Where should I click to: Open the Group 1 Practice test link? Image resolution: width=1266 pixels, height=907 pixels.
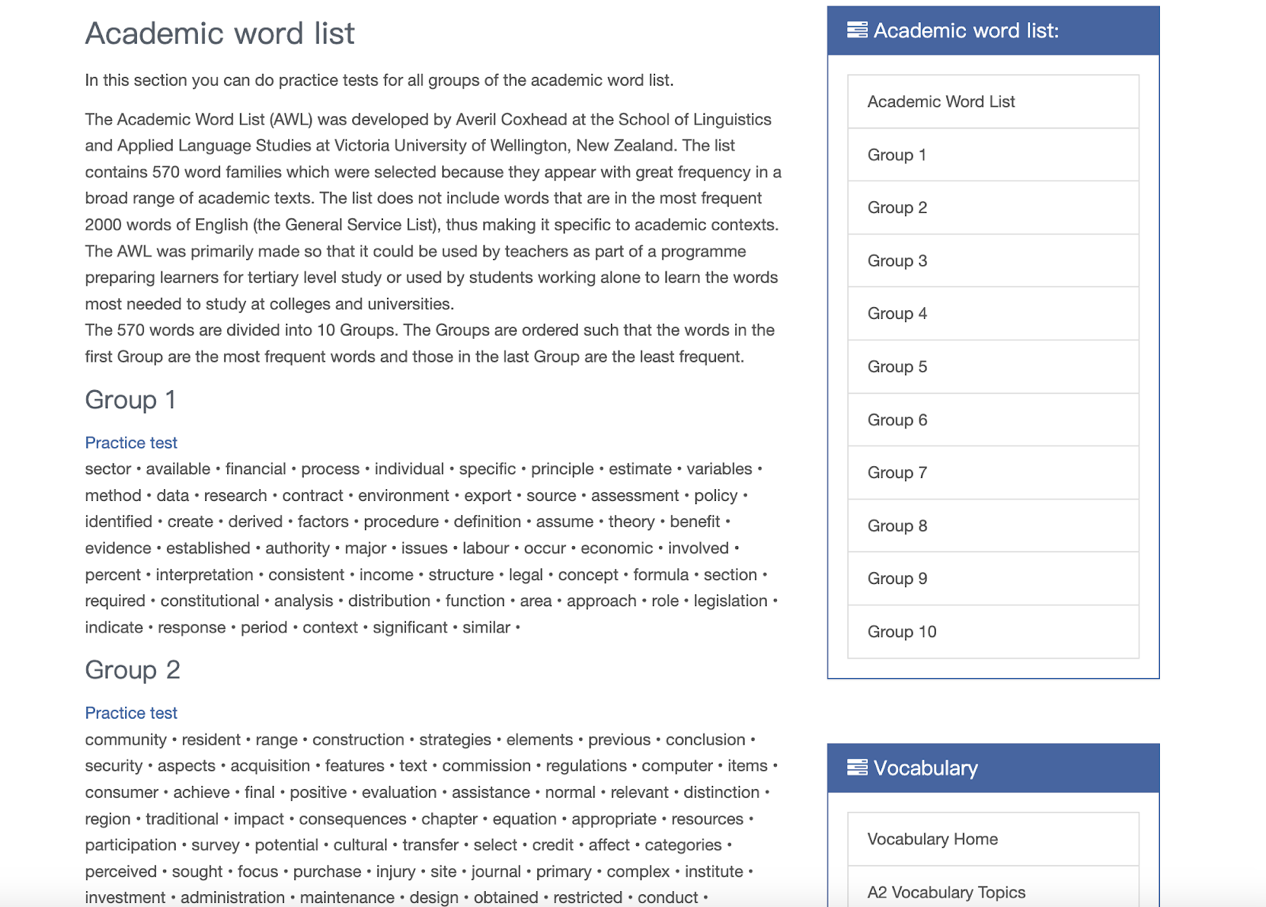click(131, 442)
